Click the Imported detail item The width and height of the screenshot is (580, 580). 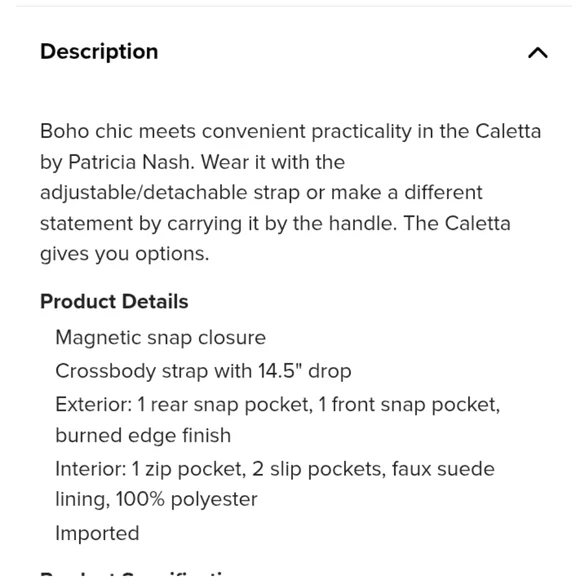tap(97, 533)
